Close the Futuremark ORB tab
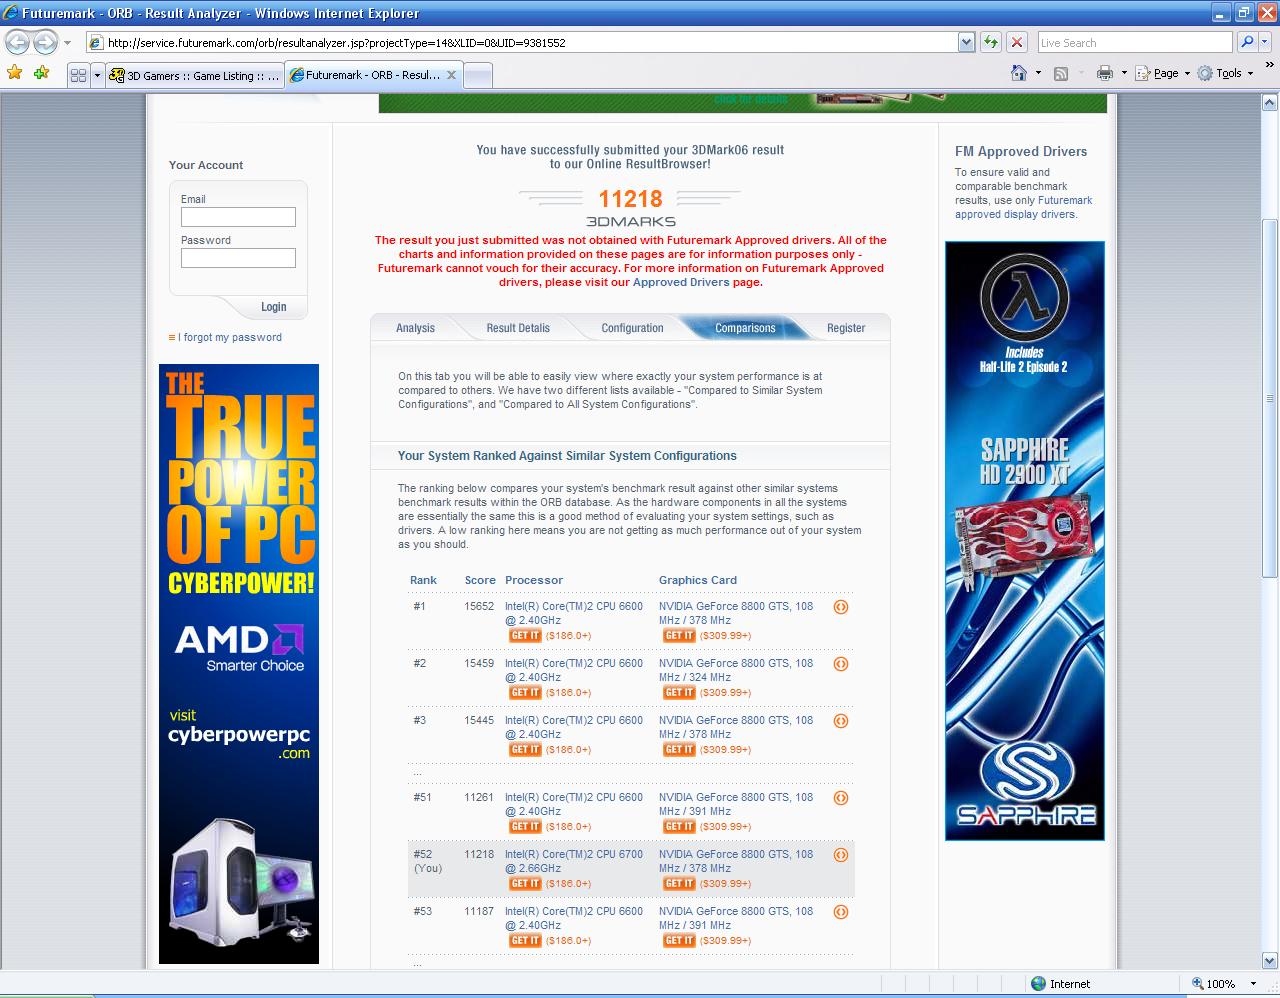This screenshot has height=998, width=1280. pyautogui.click(x=451, y=75)
